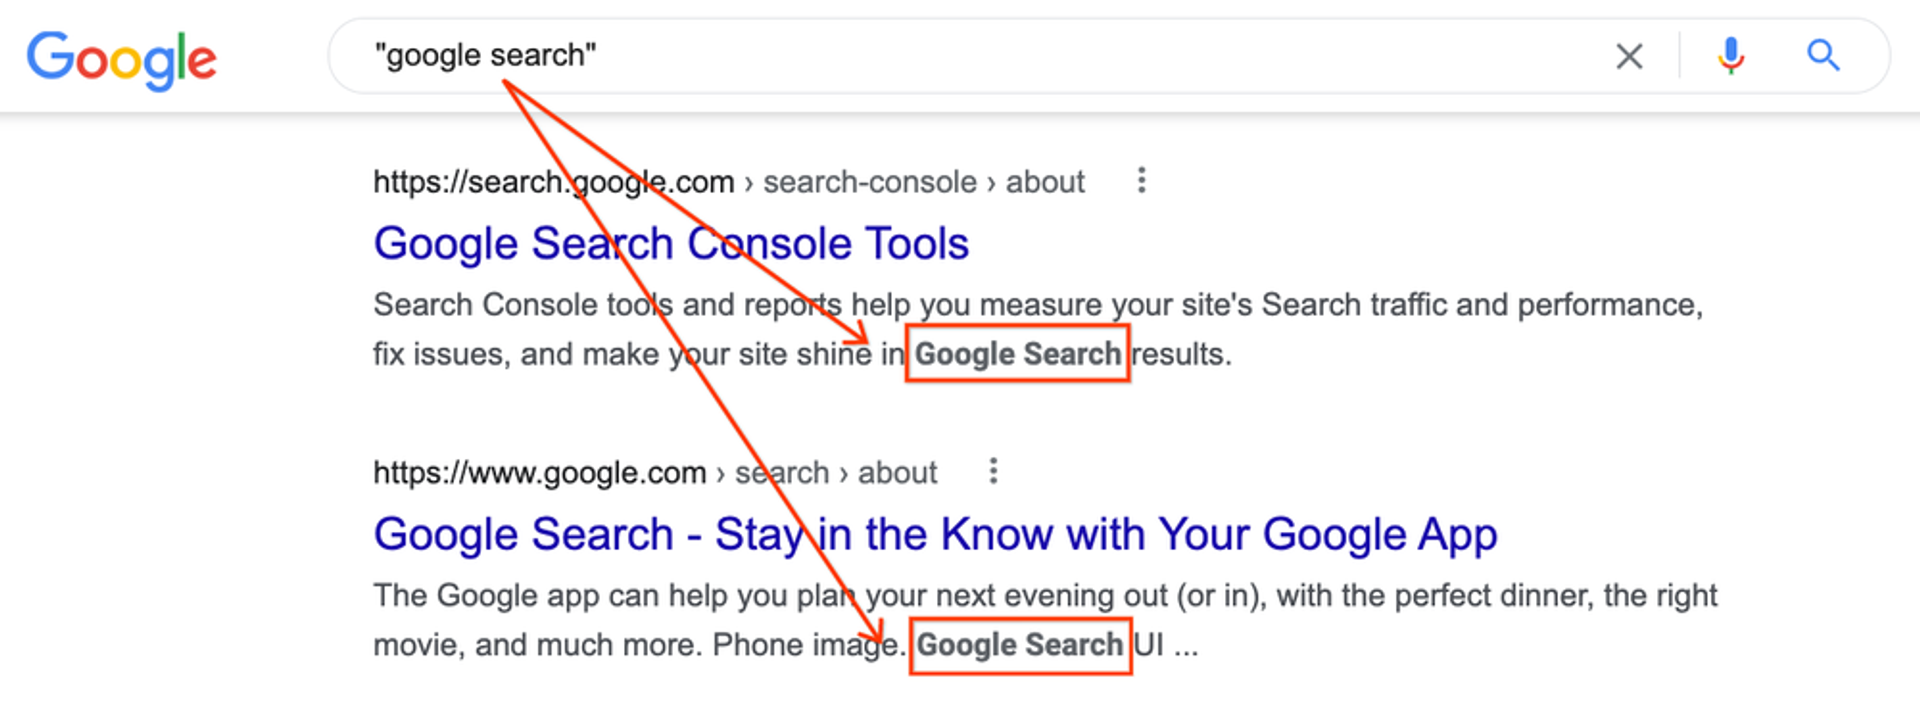Open the three-dot menu for the Search Console result
The width and height of the screenshot is (1920, 714).
coord(1140,180)
